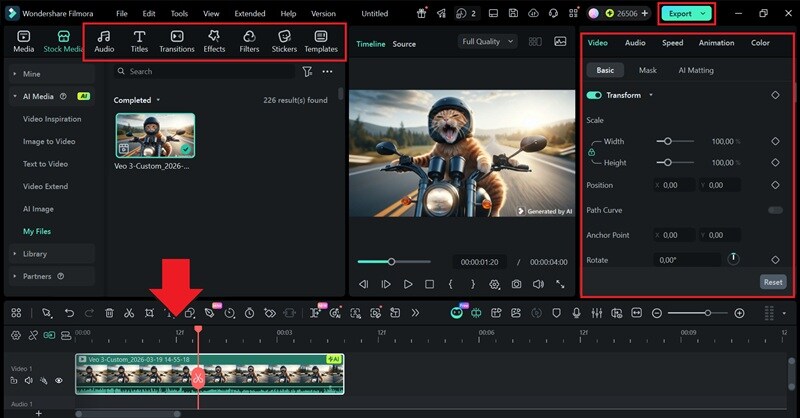
Task: Hide Video 1 track with eye icon
Action: point(59,381)
